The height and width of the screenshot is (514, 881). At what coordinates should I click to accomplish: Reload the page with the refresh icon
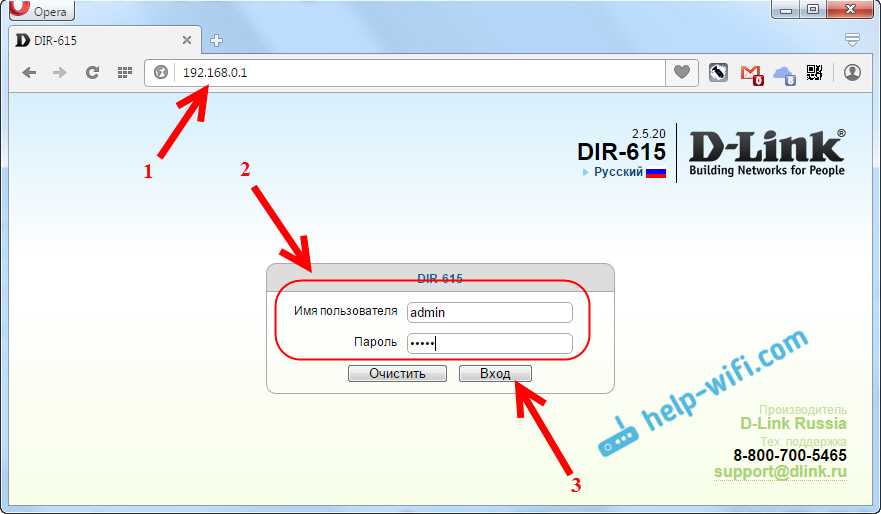click(92, 72)
